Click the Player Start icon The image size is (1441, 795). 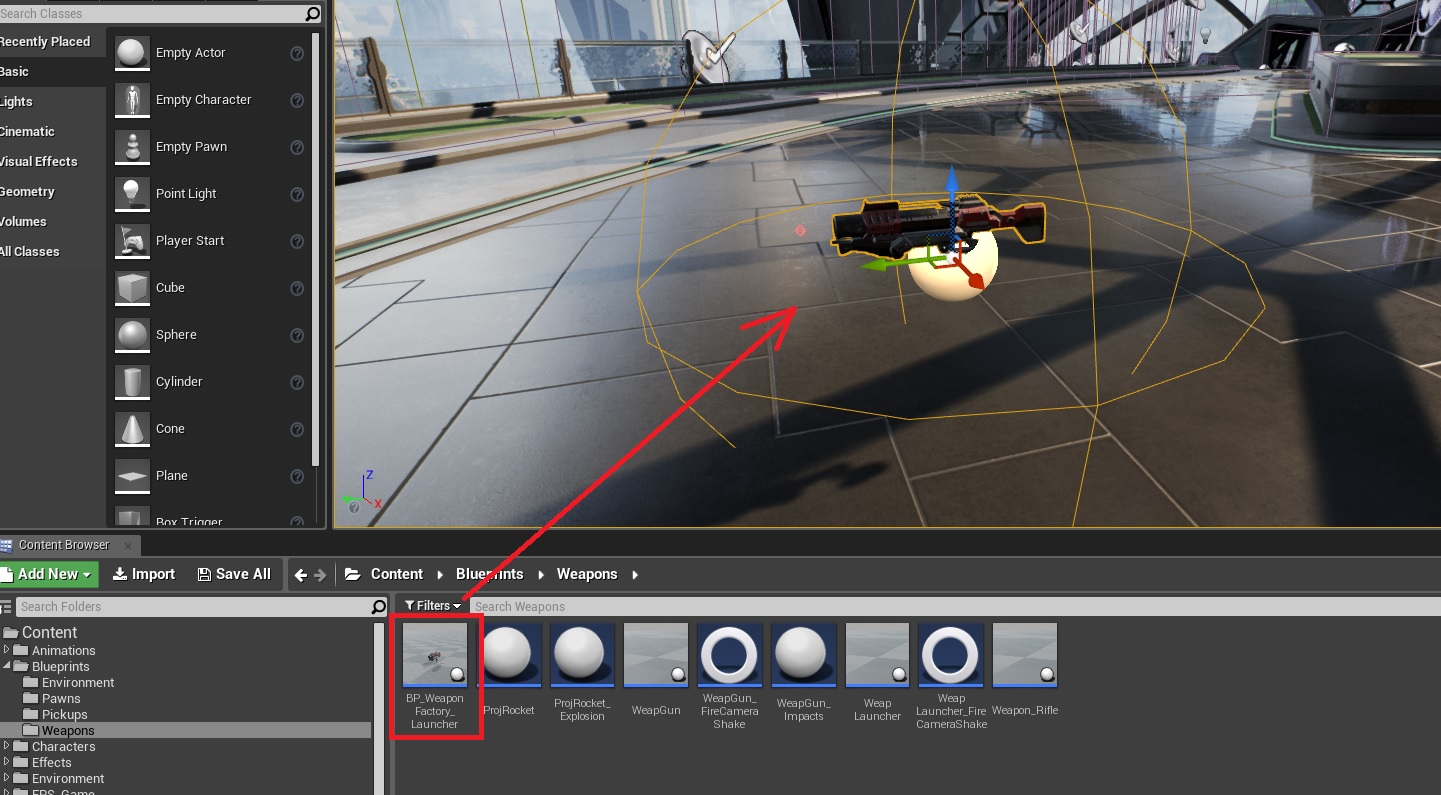click(x=132, y=241)
